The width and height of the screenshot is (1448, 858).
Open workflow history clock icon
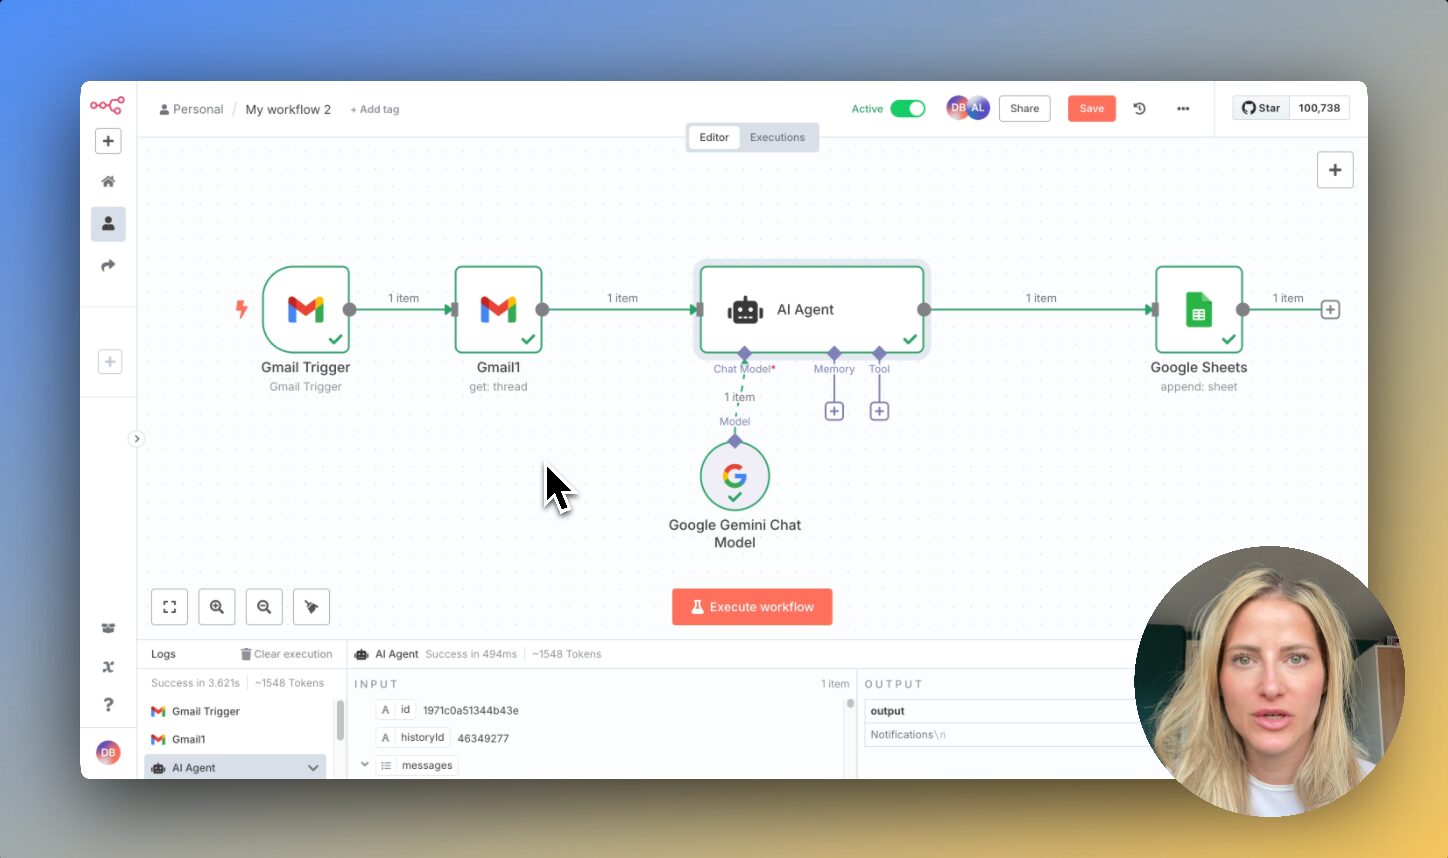point(1139,108)
